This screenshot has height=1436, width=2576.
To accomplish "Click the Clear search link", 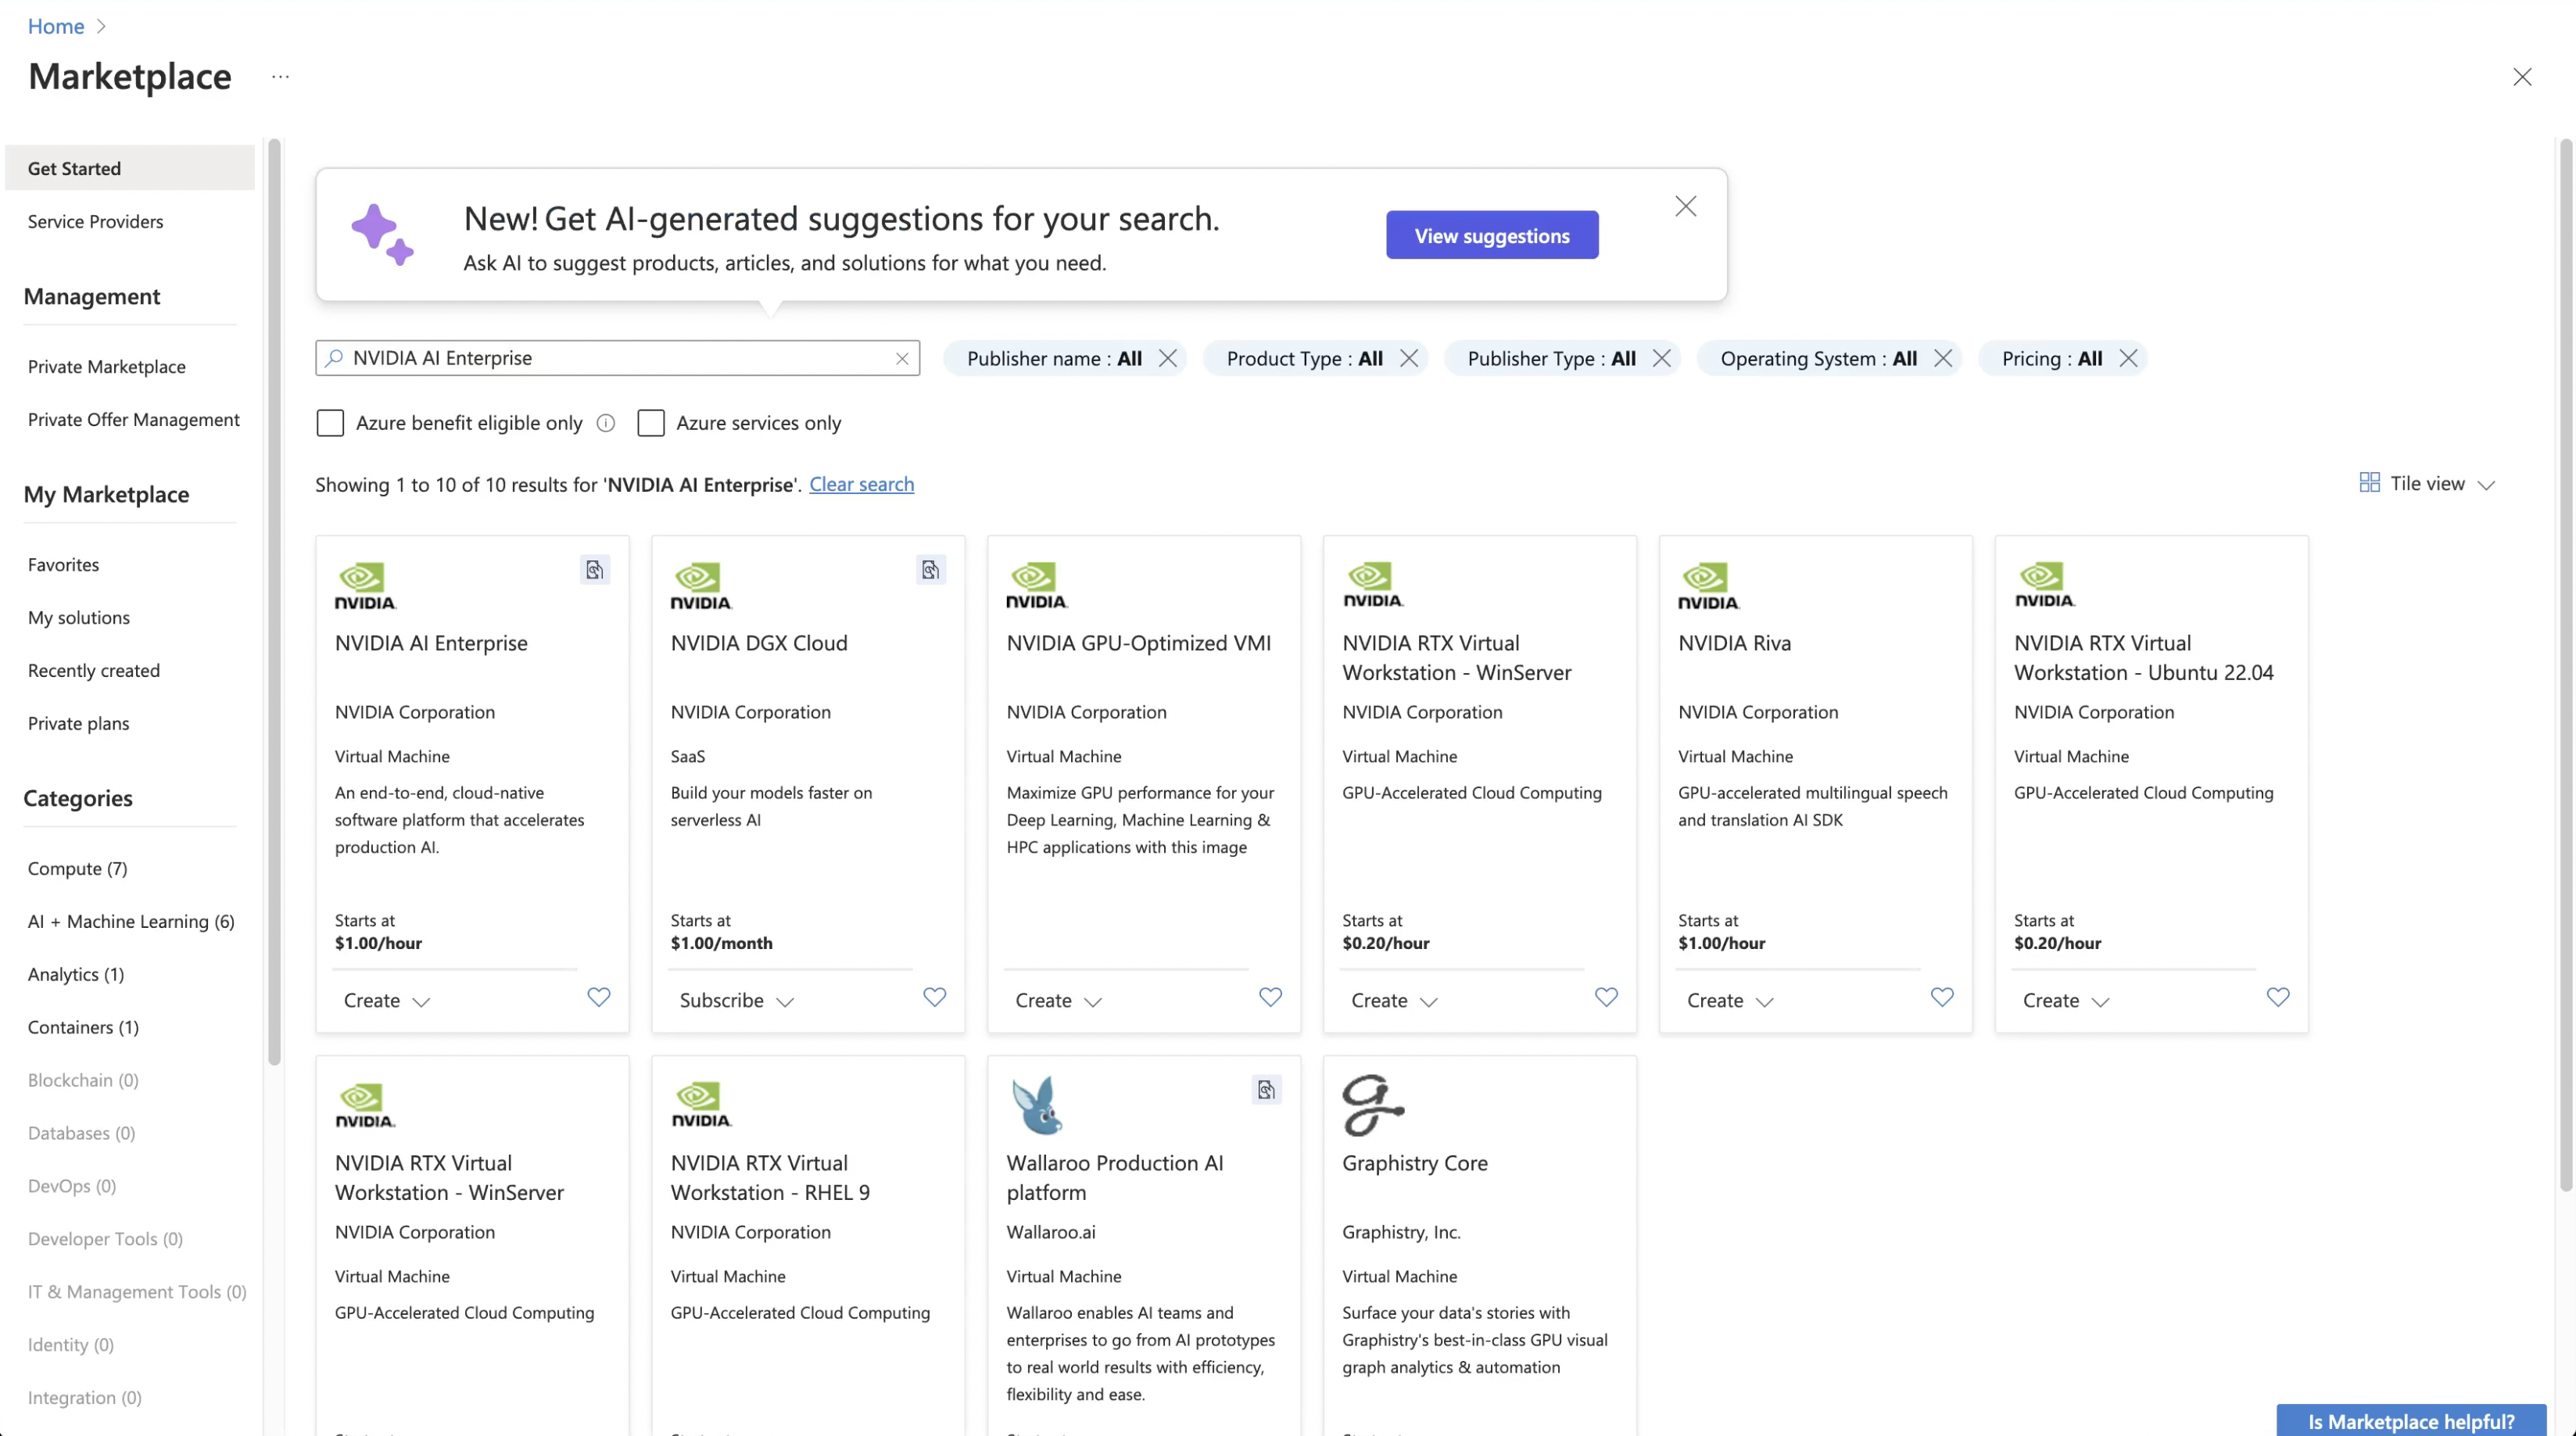I will coord(861,484).
